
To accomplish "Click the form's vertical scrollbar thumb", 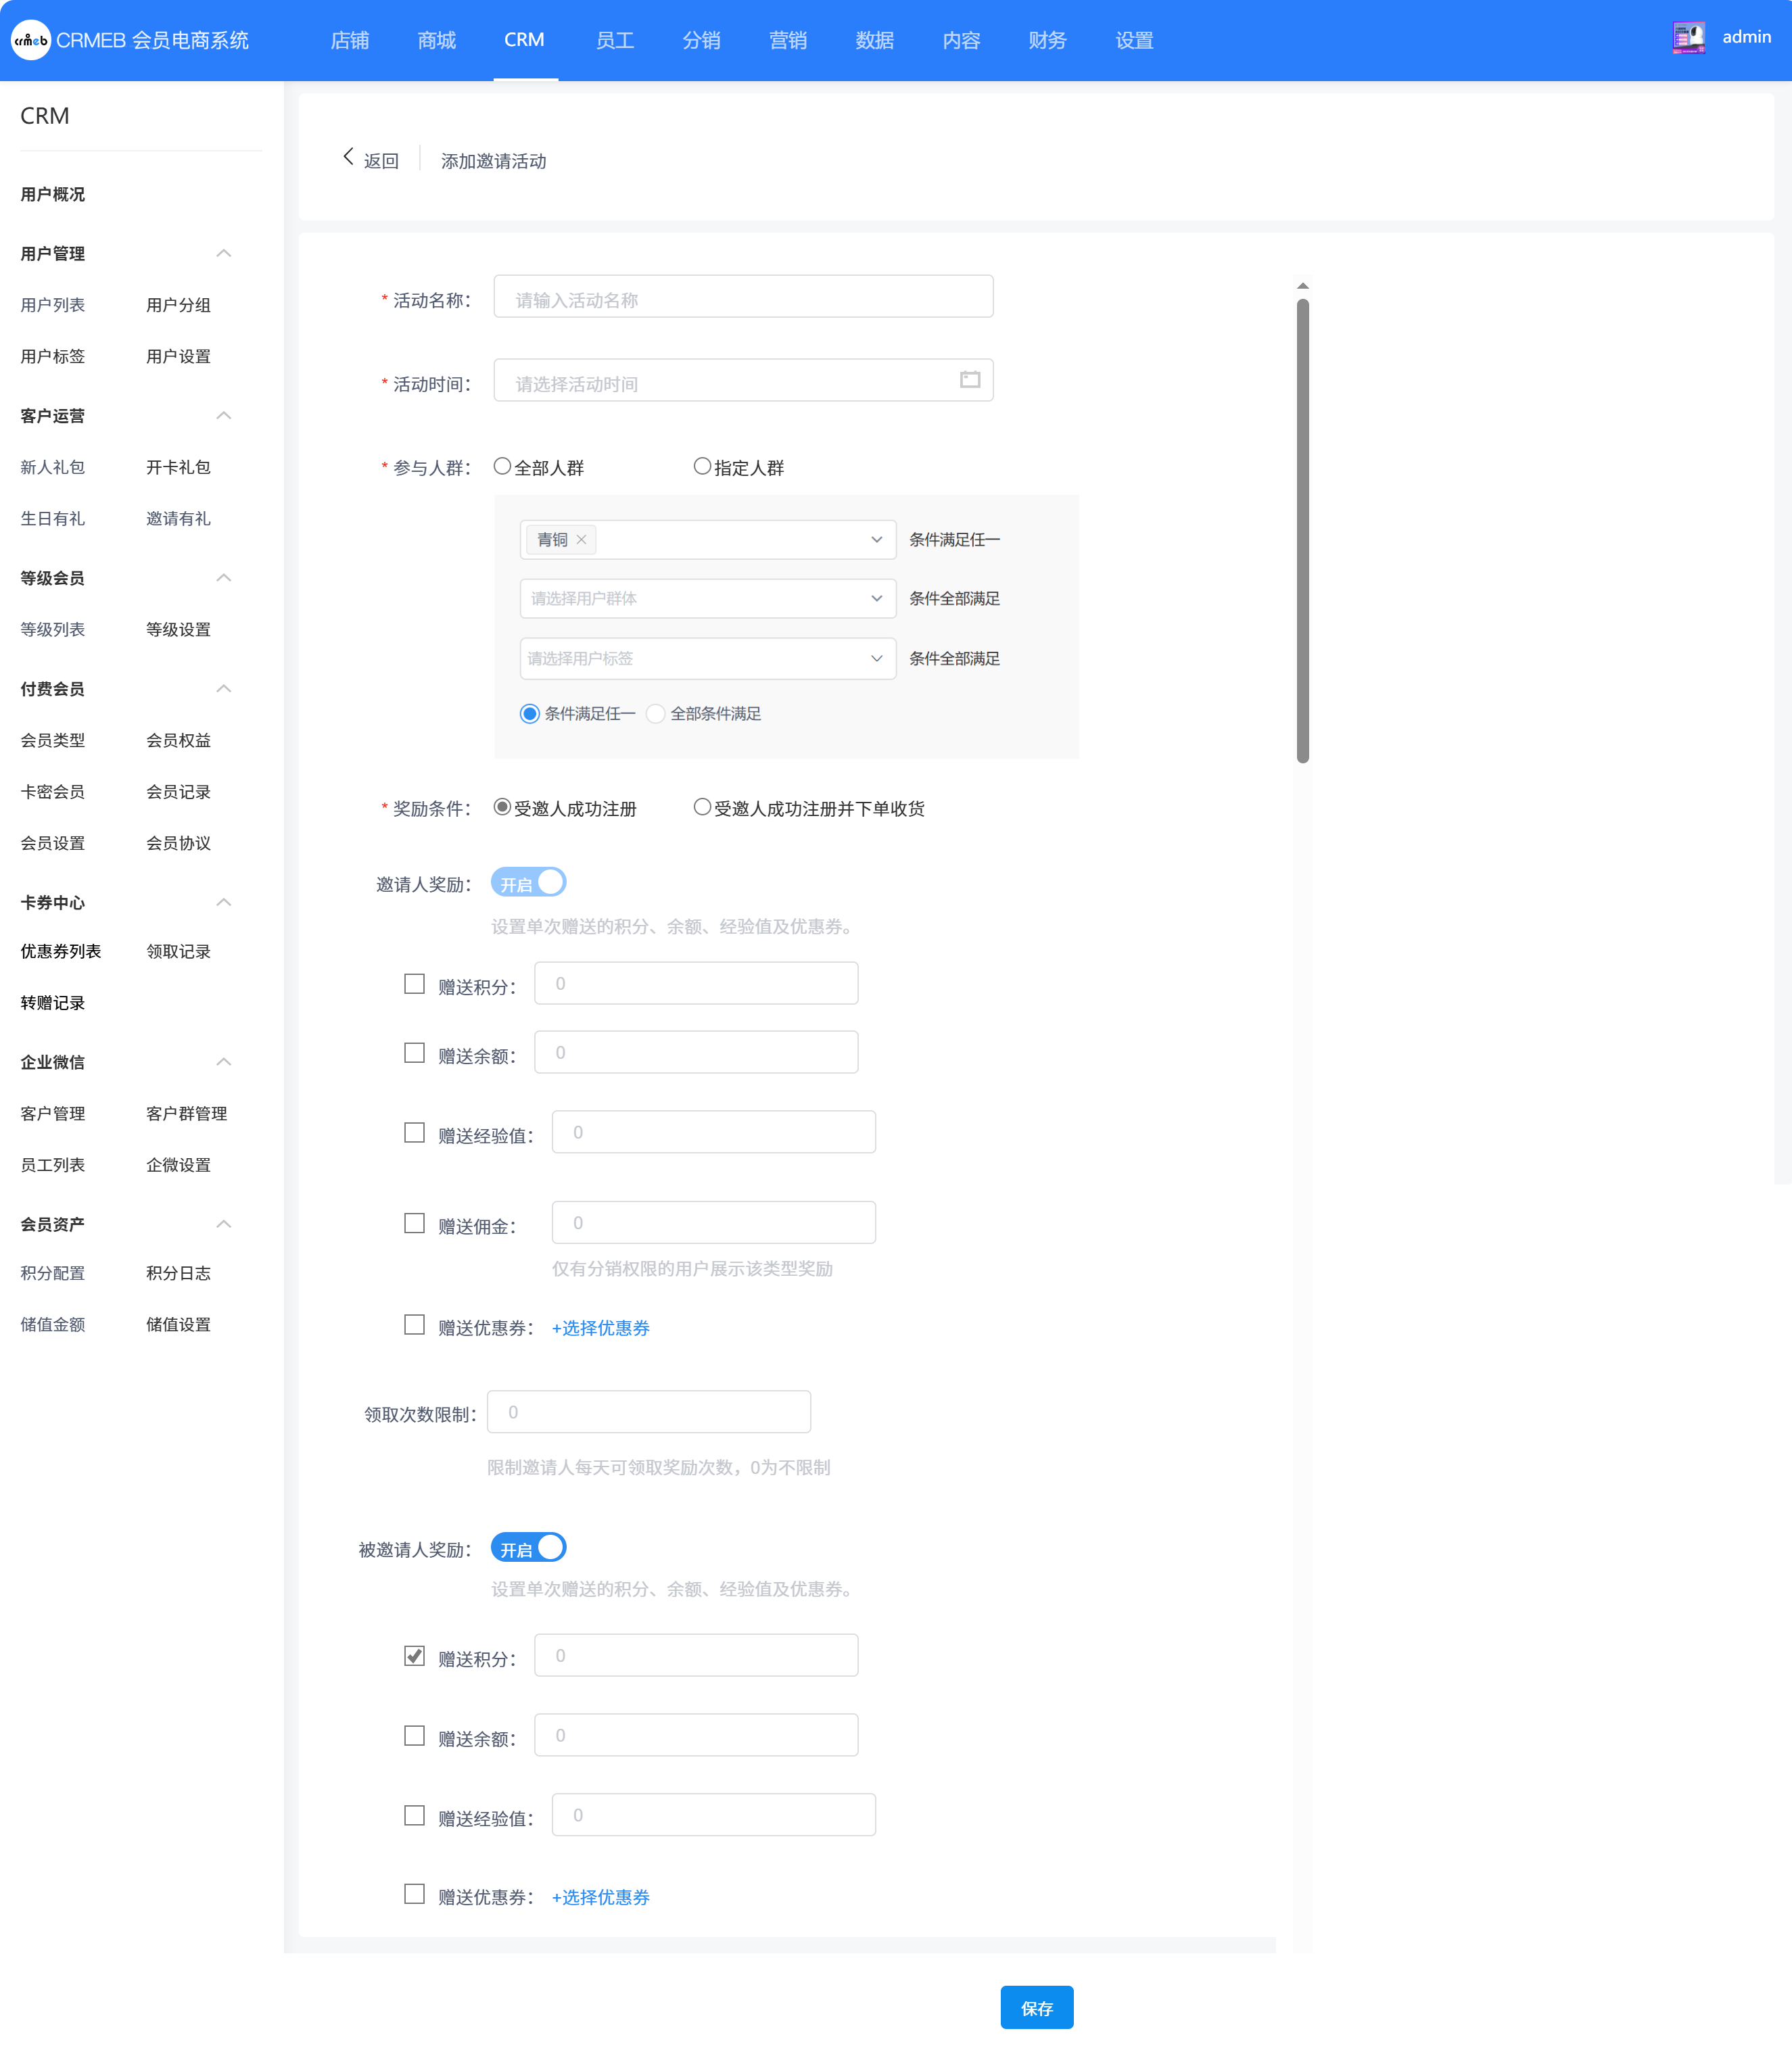I will 1303,531.
